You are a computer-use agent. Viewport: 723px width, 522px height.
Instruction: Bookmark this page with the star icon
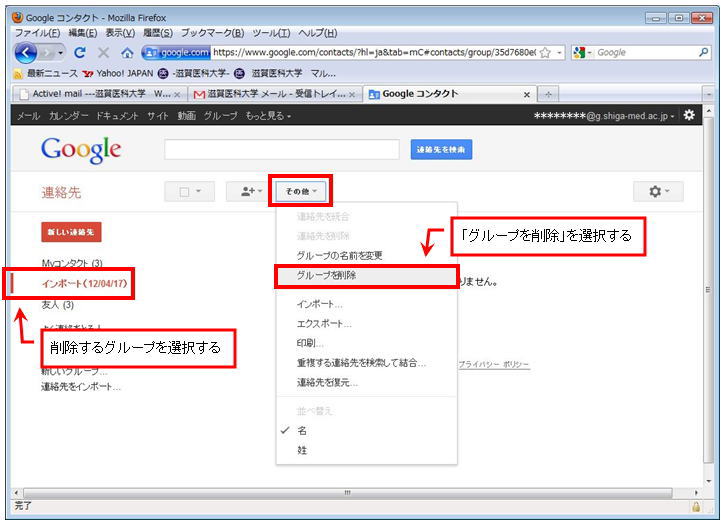[545, 53]
